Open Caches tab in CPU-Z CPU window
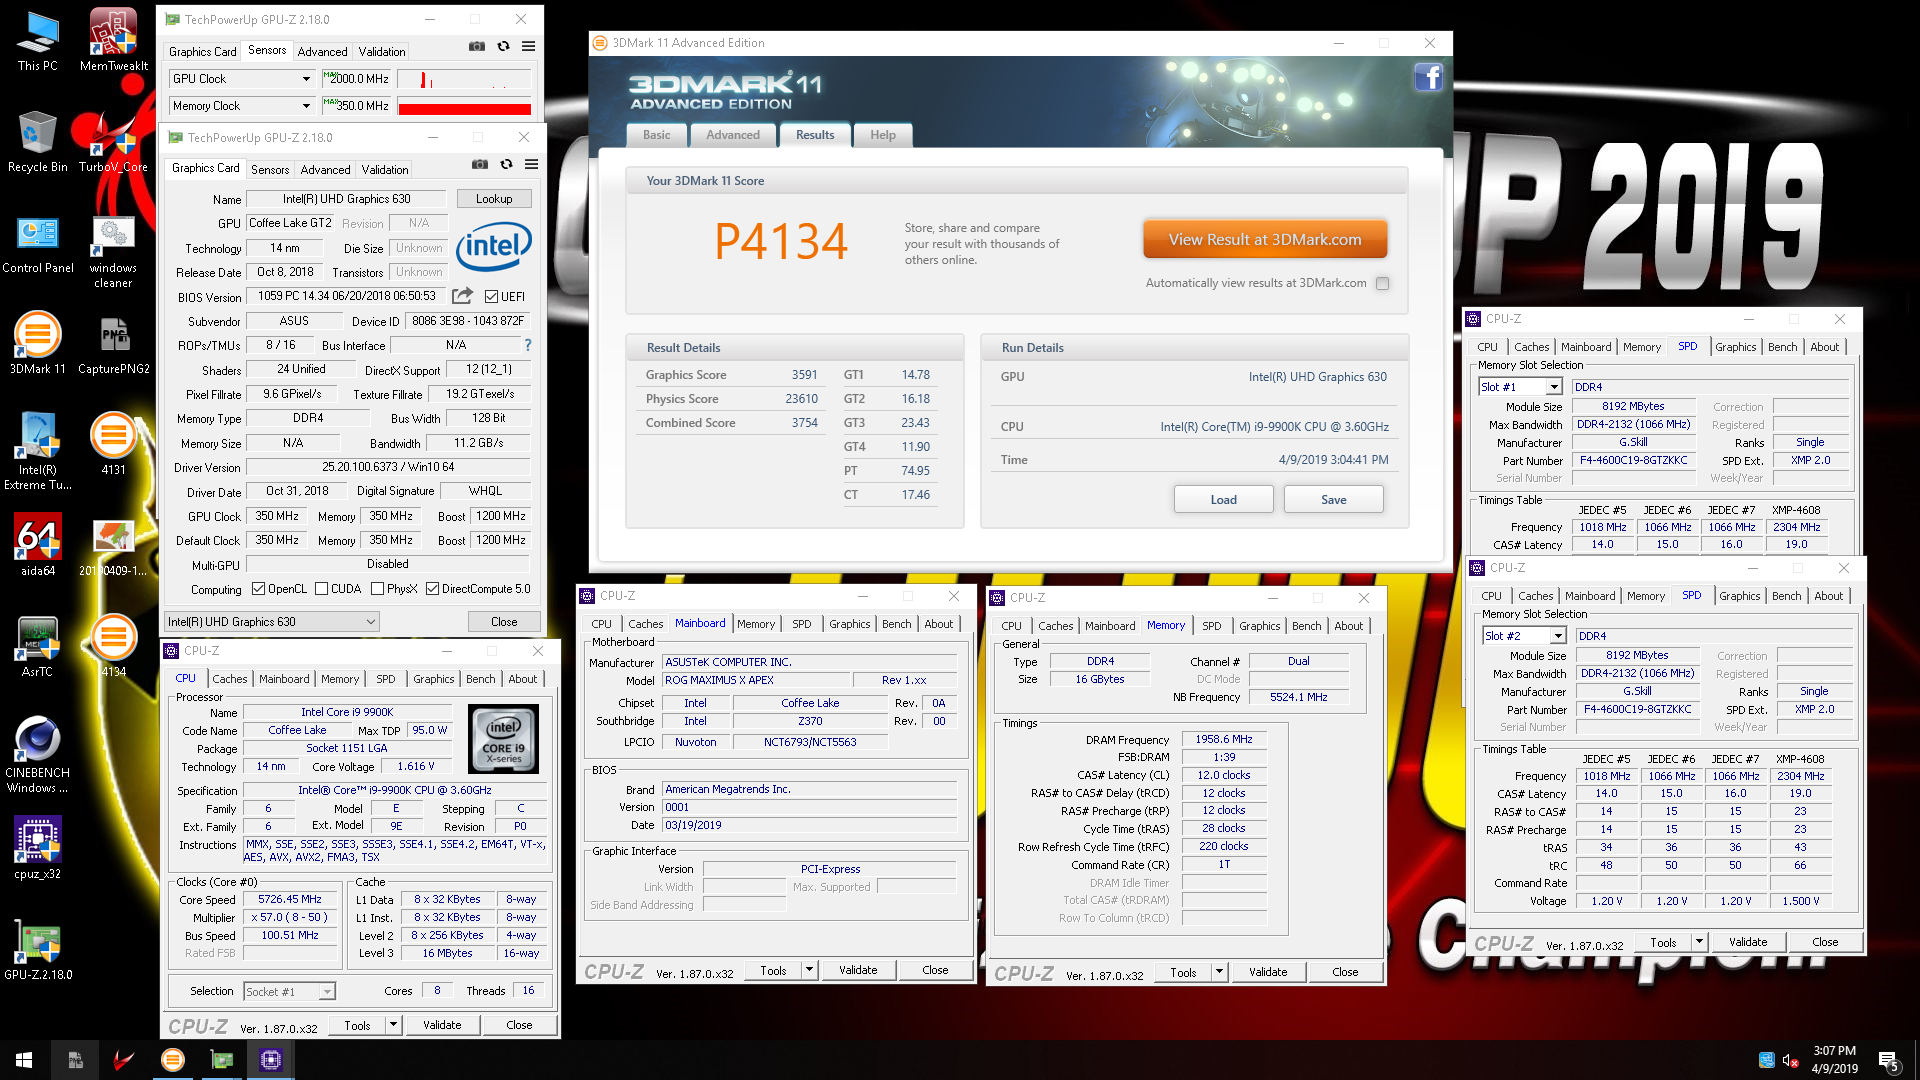 230,679
